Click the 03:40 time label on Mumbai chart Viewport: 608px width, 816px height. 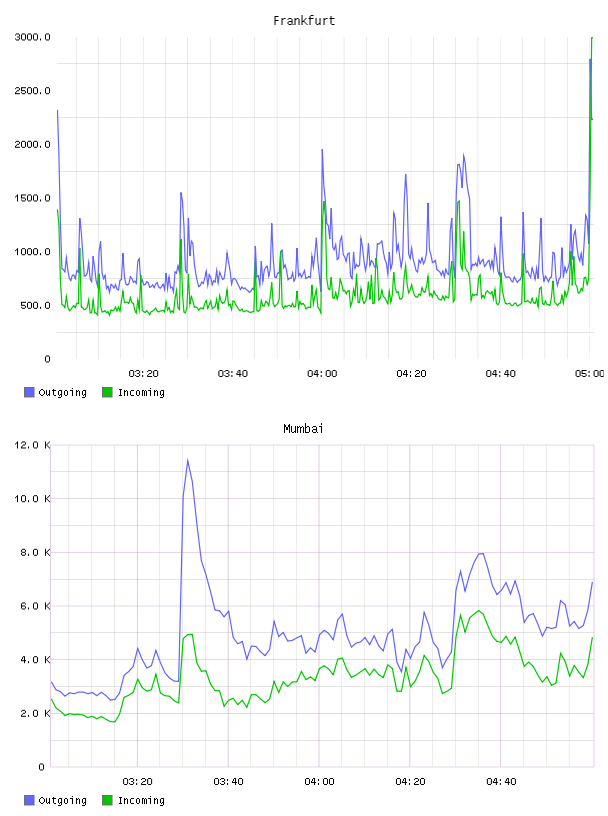[229, 782]
